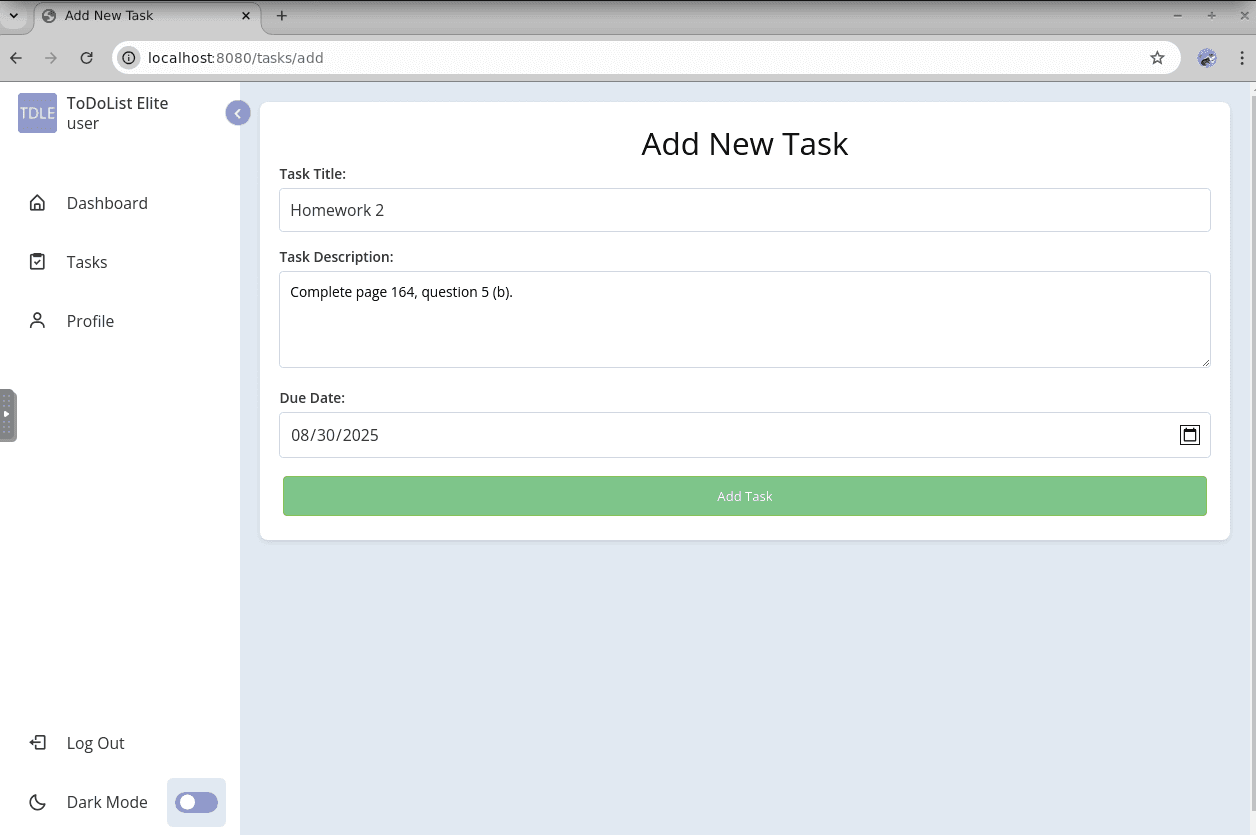Click the browser profile avatar icon
The image size is (1256, 835).
pos(1207,58)
